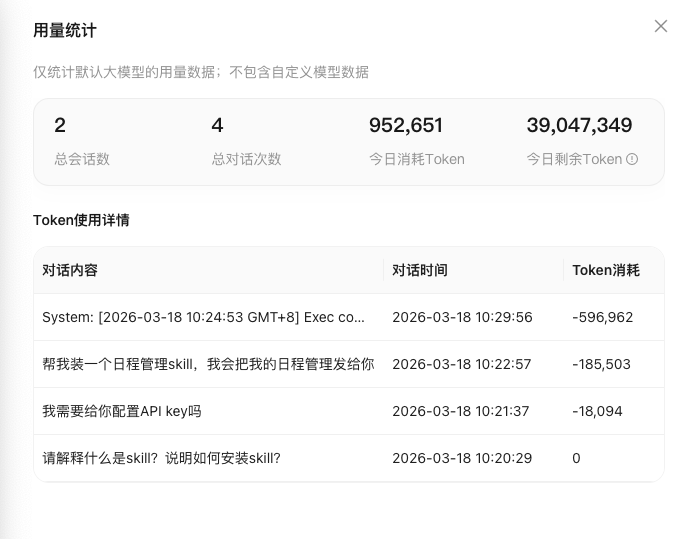Click the 2026-03-18 10:29:56 timestamp cell

(462, 317)
